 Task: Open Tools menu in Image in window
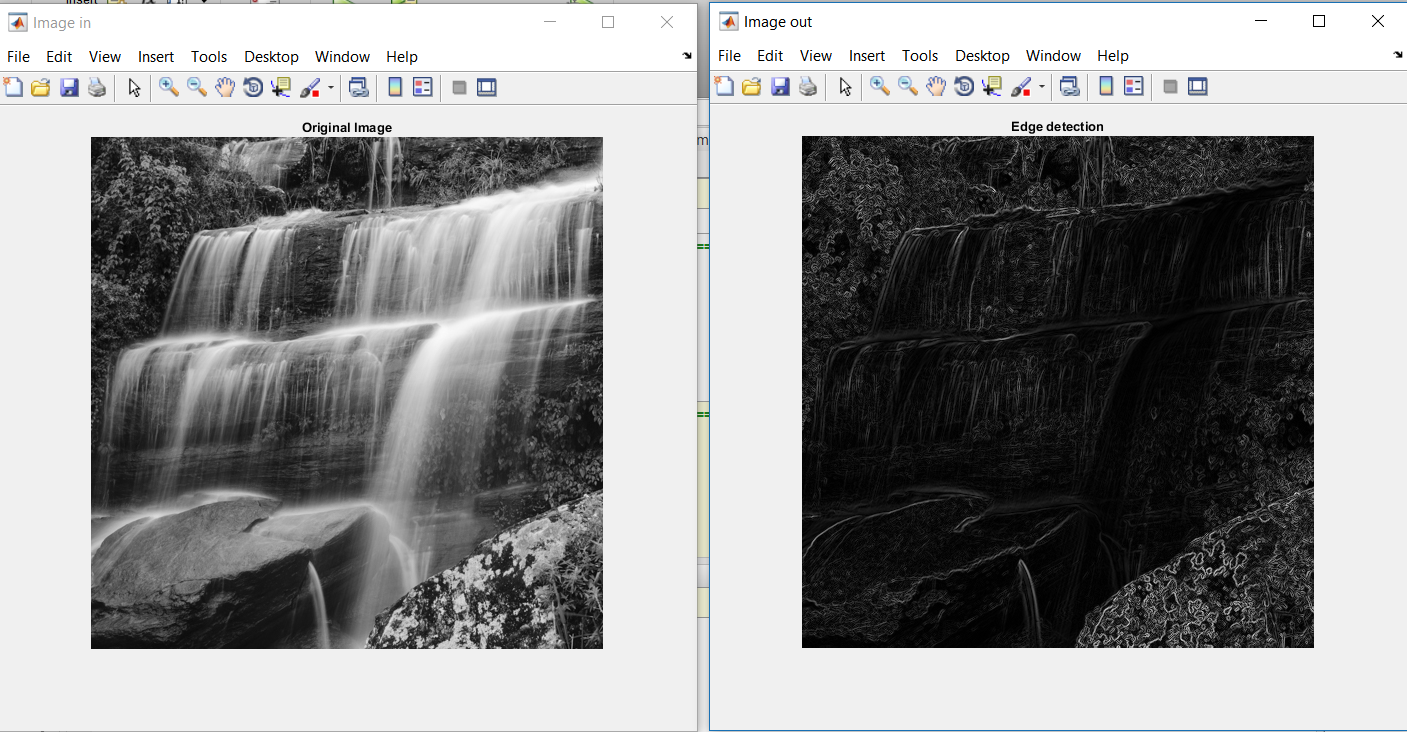pyautogui.click(x=209, y=57)
